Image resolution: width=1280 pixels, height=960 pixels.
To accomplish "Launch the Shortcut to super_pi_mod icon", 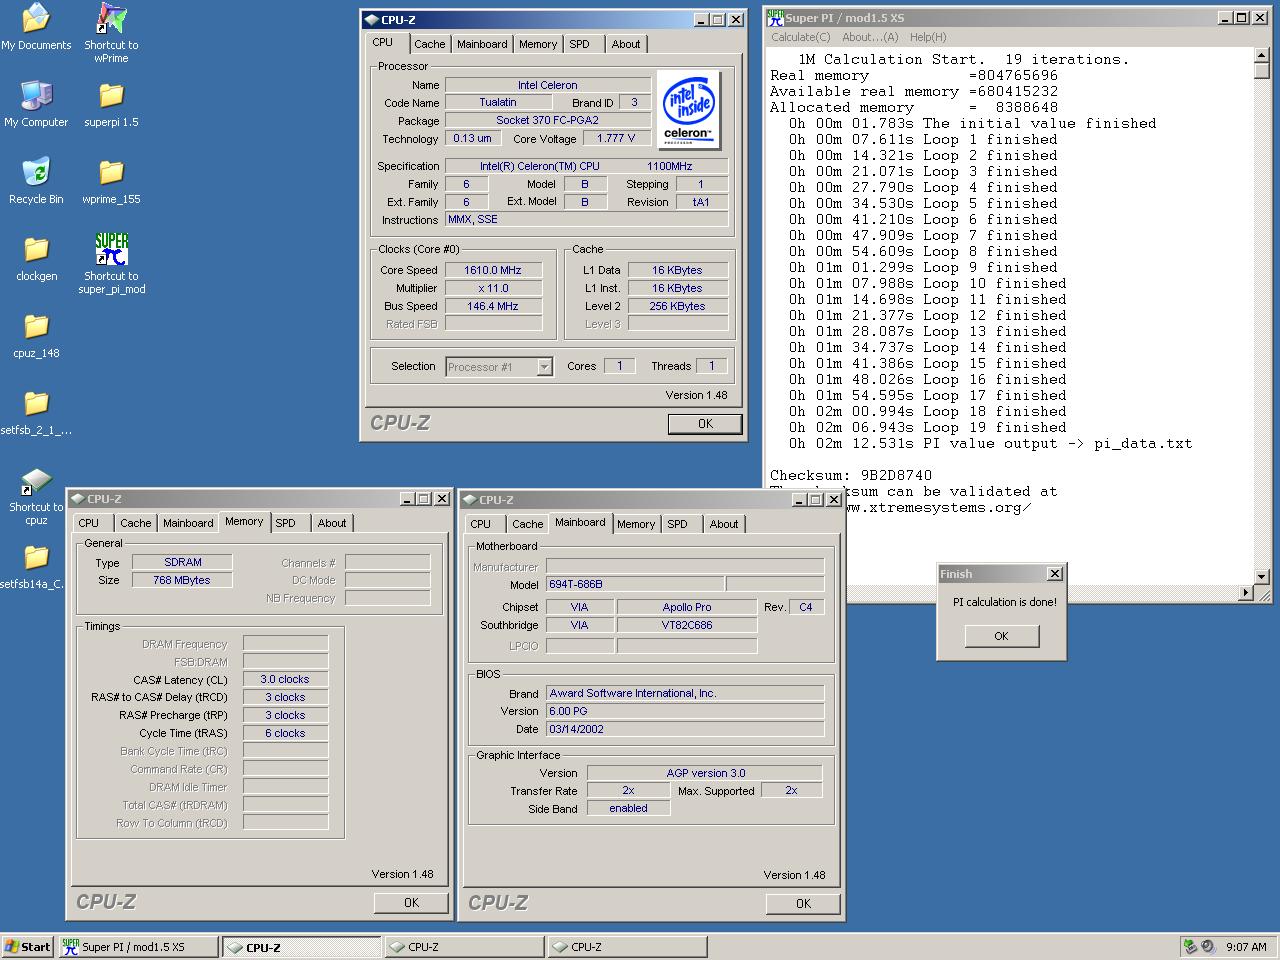I will [x=111, y=249].
